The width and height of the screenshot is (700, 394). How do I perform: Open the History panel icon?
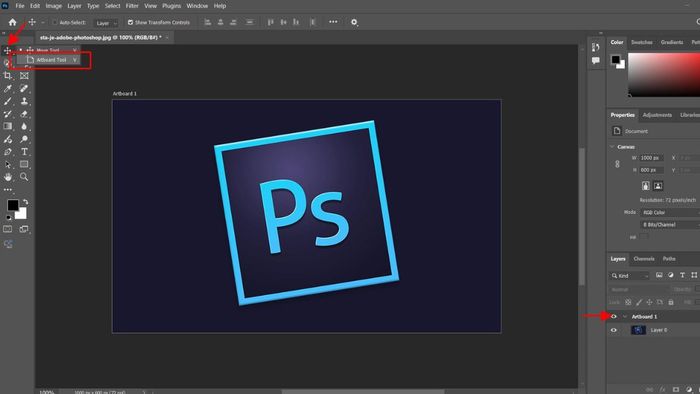596,47
